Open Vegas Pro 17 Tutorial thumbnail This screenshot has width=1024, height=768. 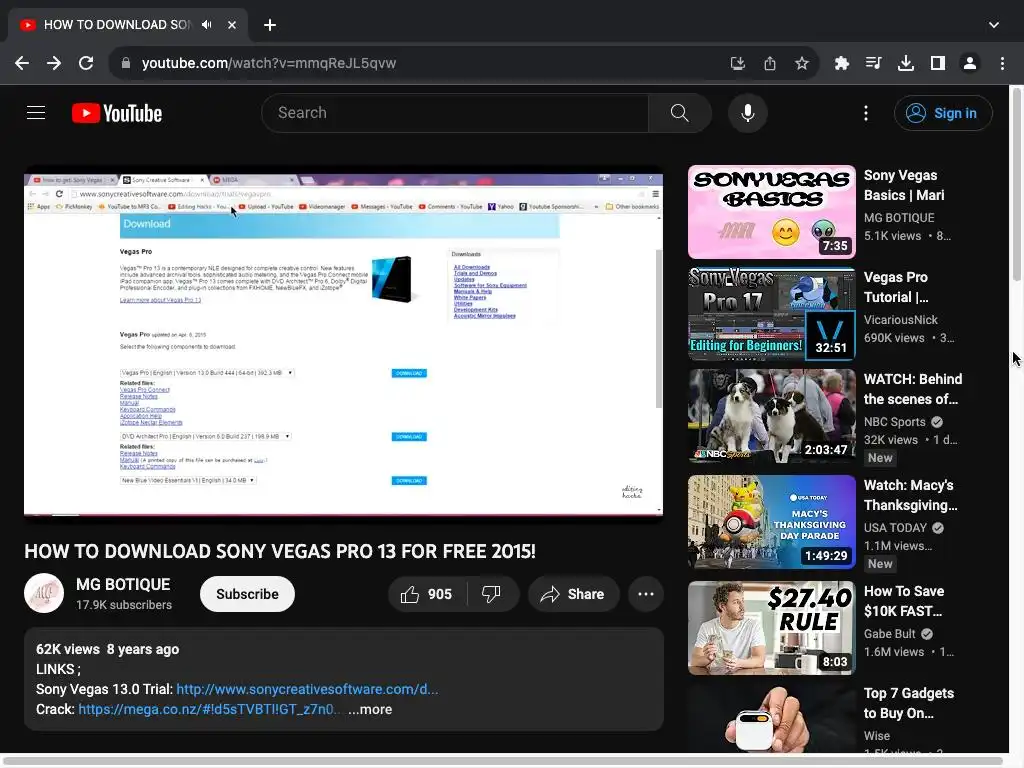coord(771,314)
